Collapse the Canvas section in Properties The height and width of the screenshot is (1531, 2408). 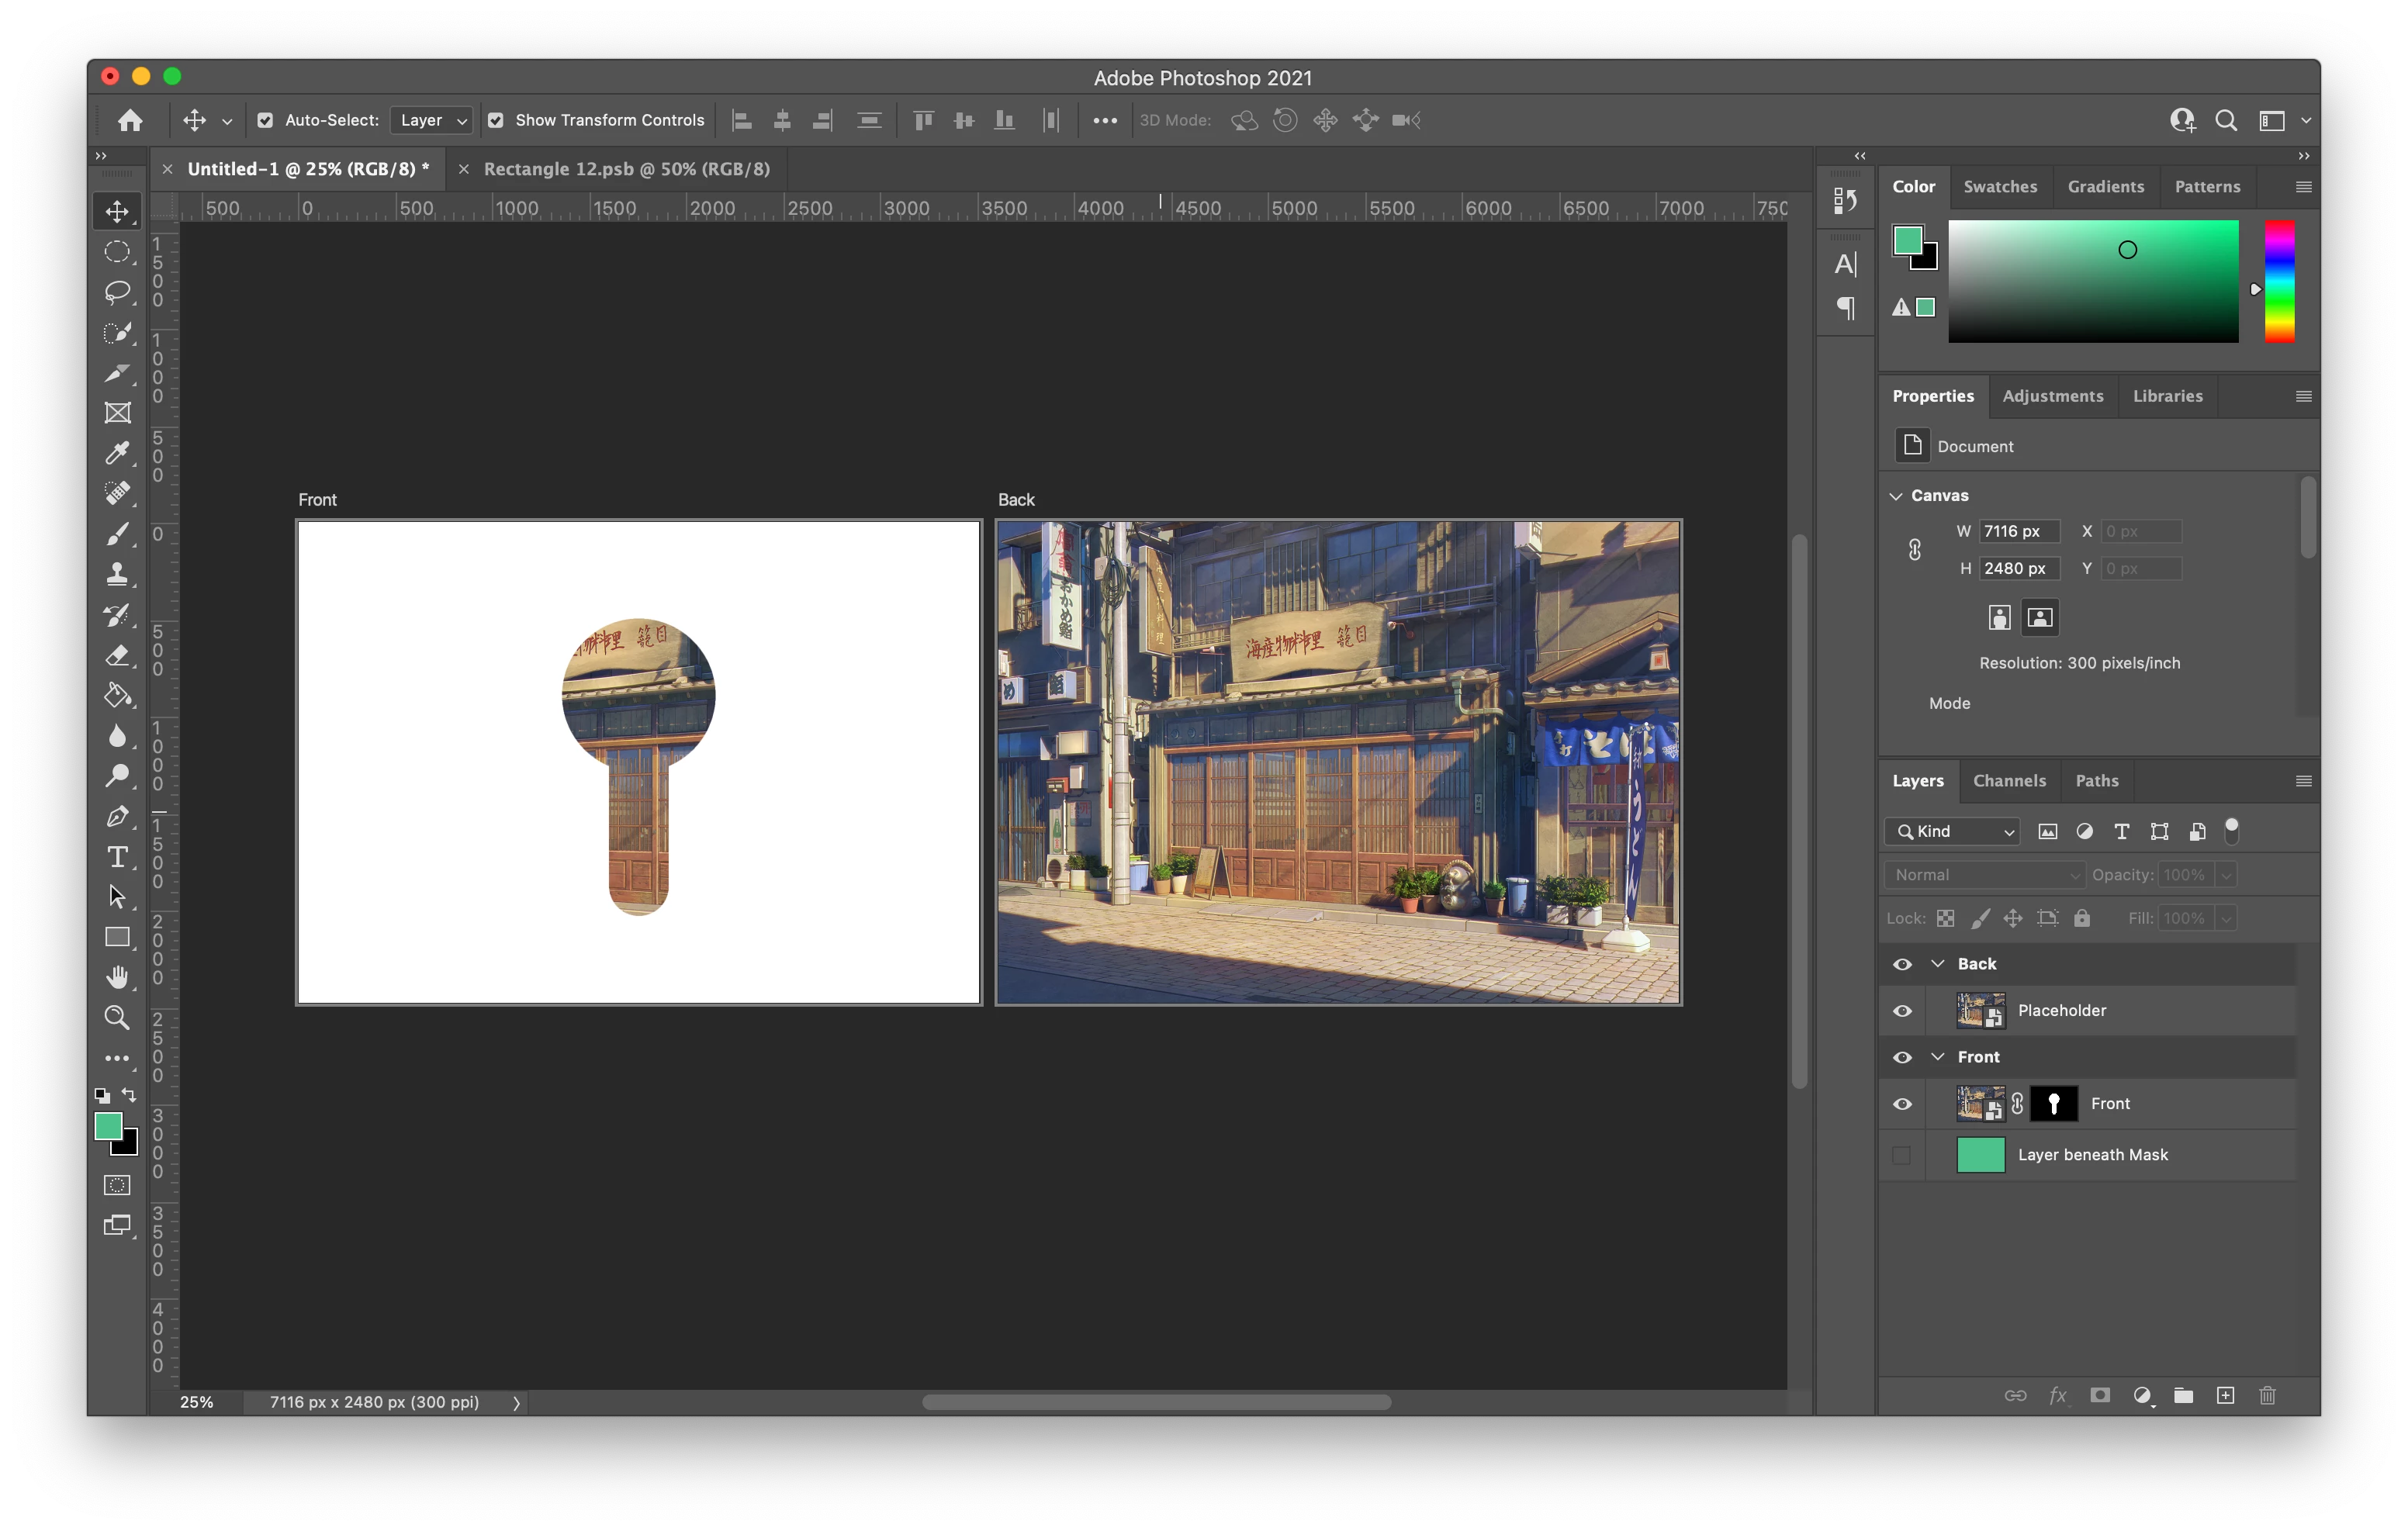pos(1896,496)
